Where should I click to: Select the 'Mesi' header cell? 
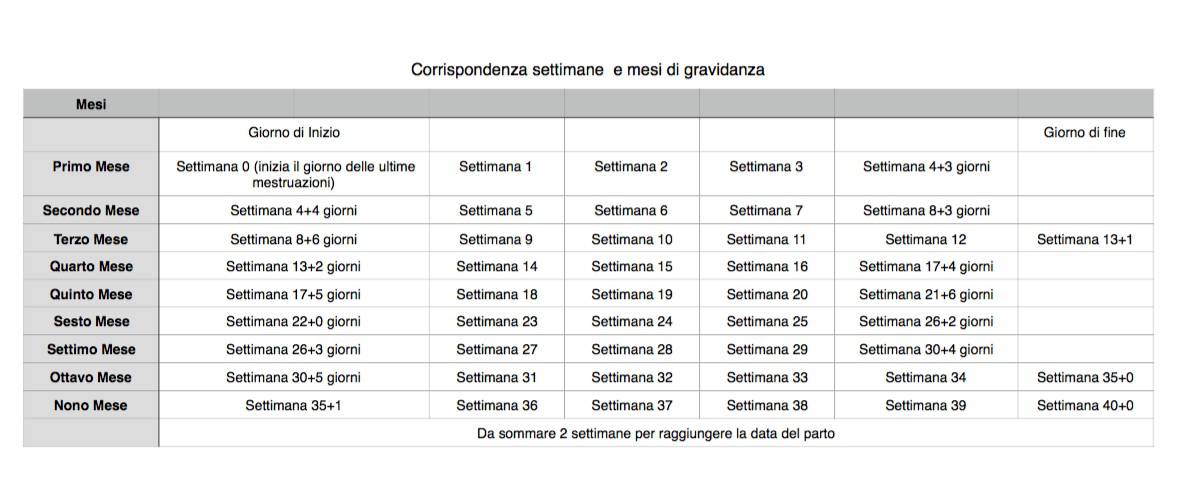click(91, 104)
